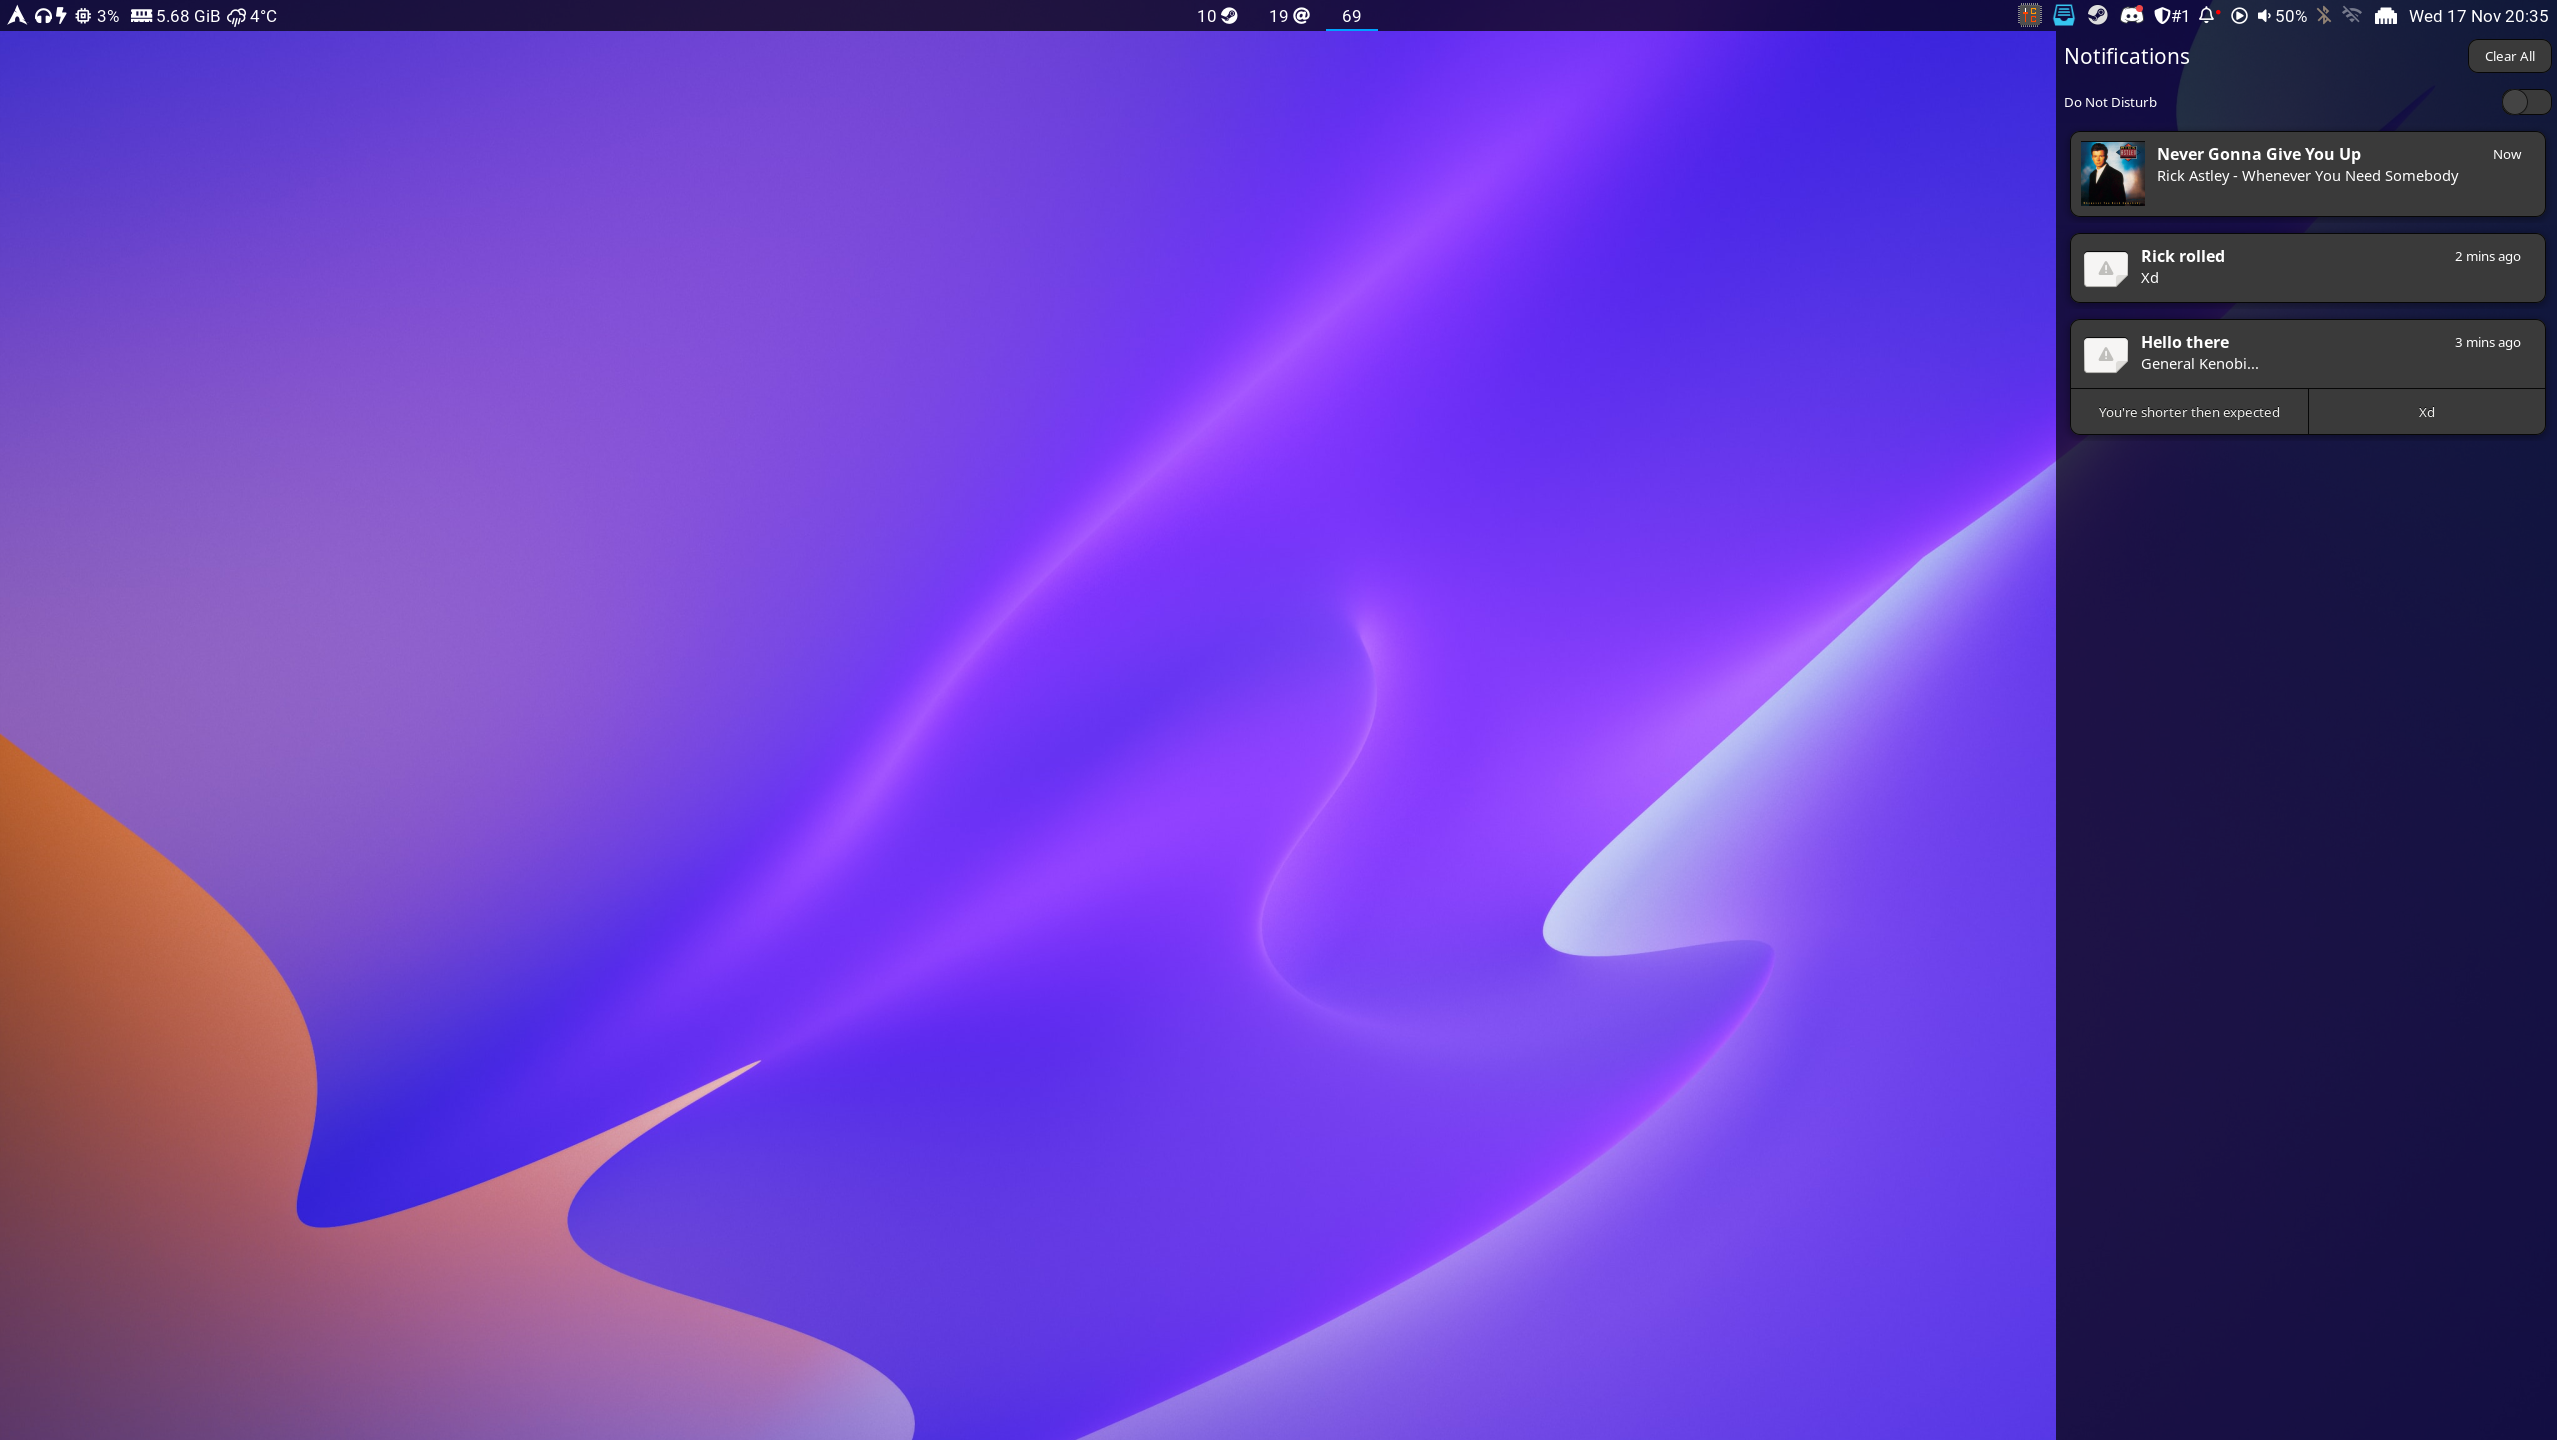Click the Rick Astley album art thumbnail

(2113, 173)
